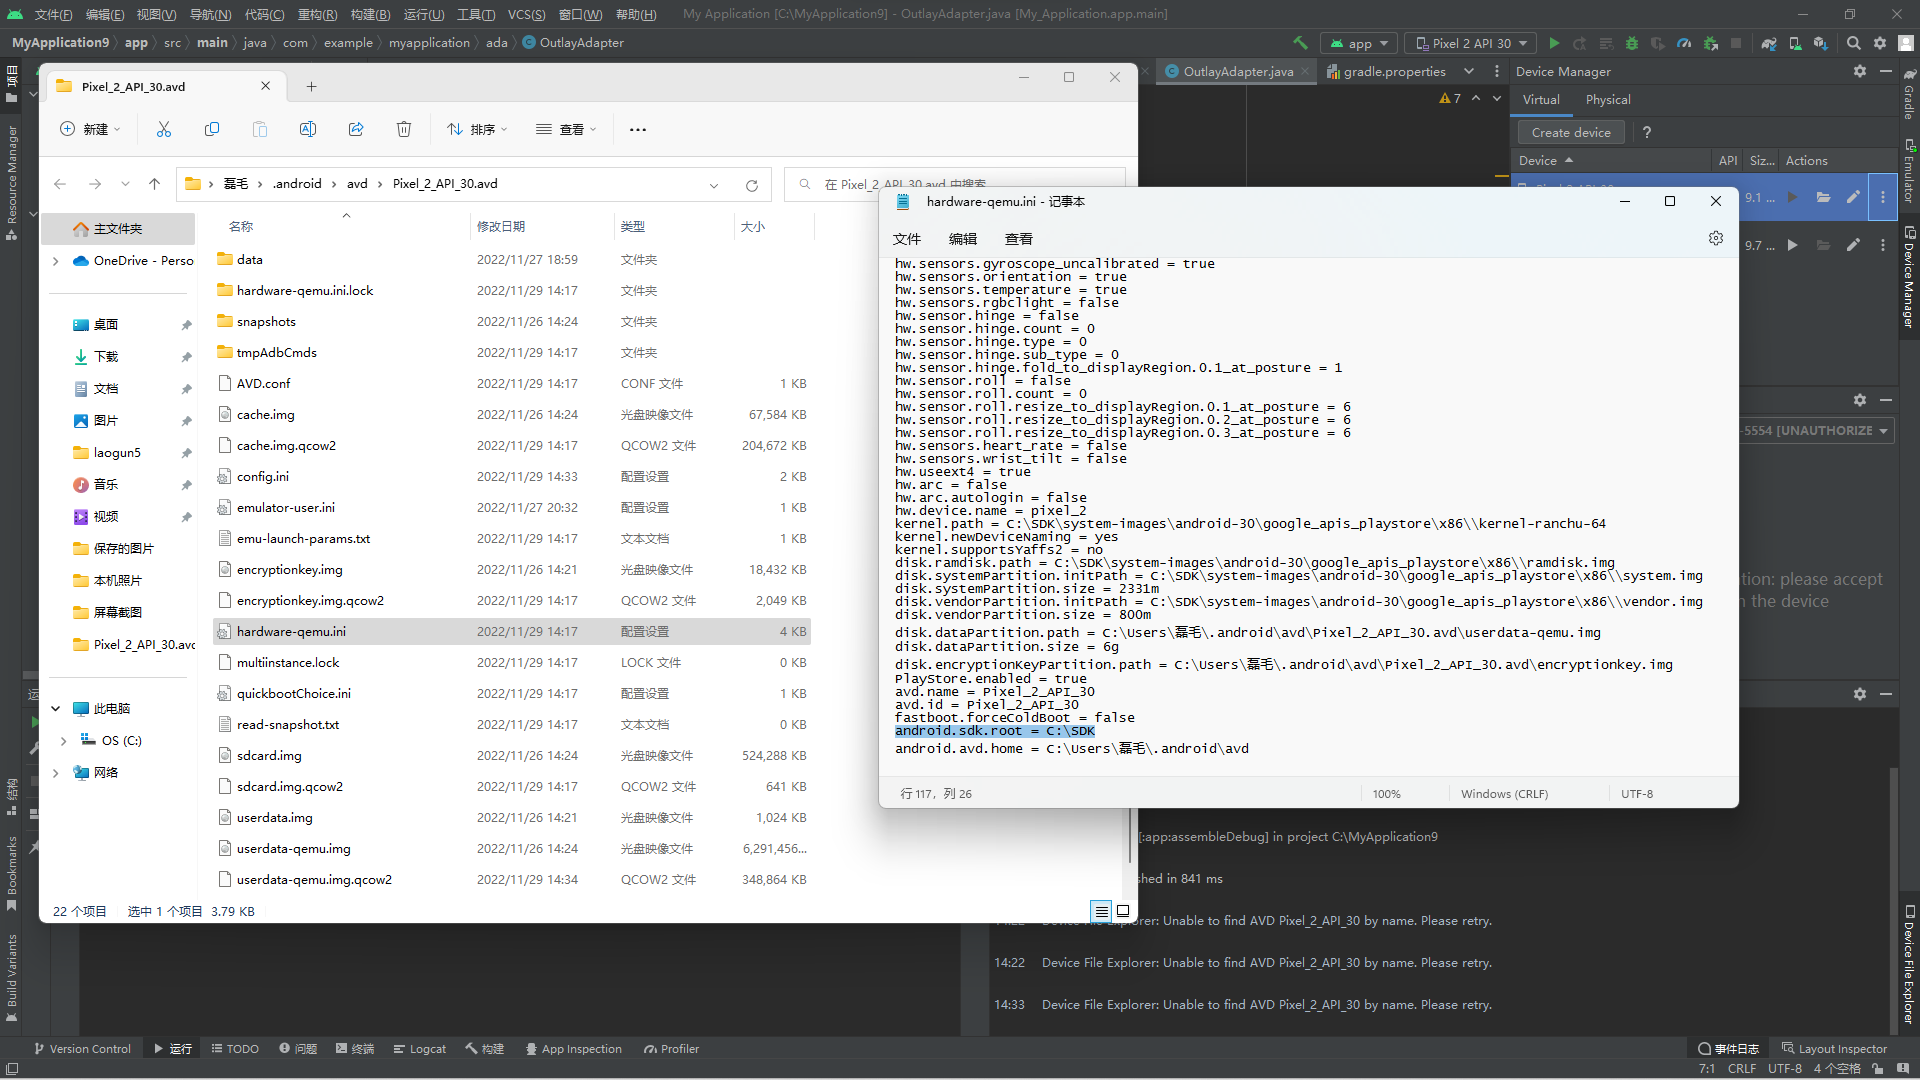Click the delete trash icon in Explorer

404,129
